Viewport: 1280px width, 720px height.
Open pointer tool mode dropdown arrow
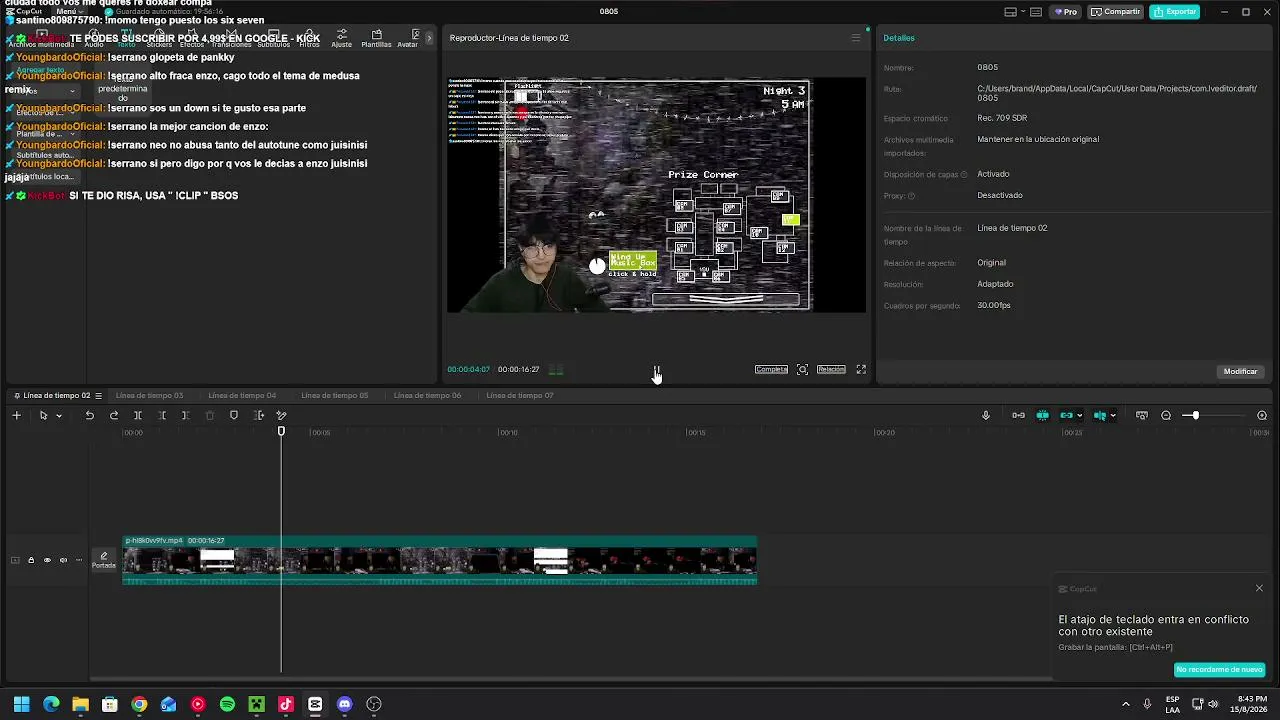[x=59, y=416]
